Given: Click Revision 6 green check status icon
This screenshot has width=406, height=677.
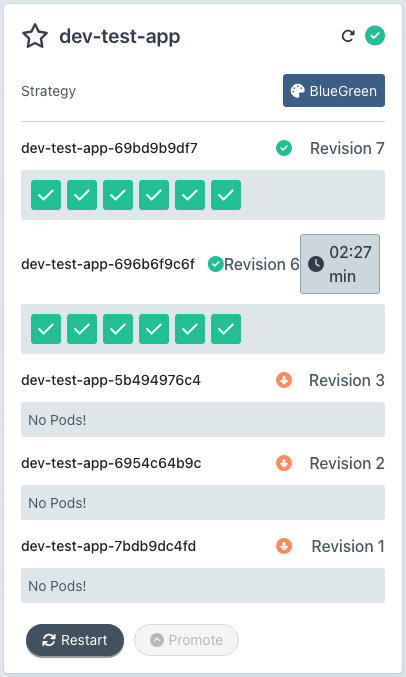Looking at the screenshot, I should click(216, 264).
